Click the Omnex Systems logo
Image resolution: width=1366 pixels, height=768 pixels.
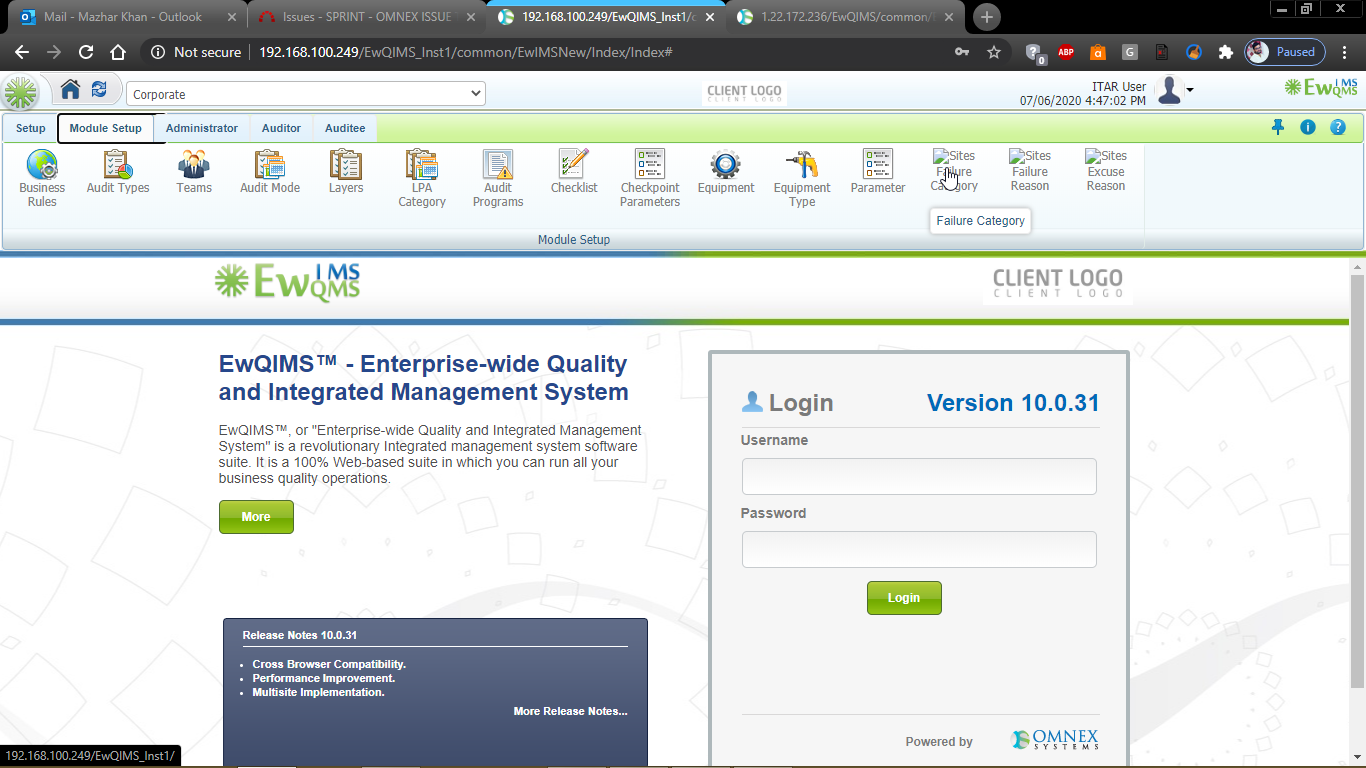click(x=1055, y=740)
